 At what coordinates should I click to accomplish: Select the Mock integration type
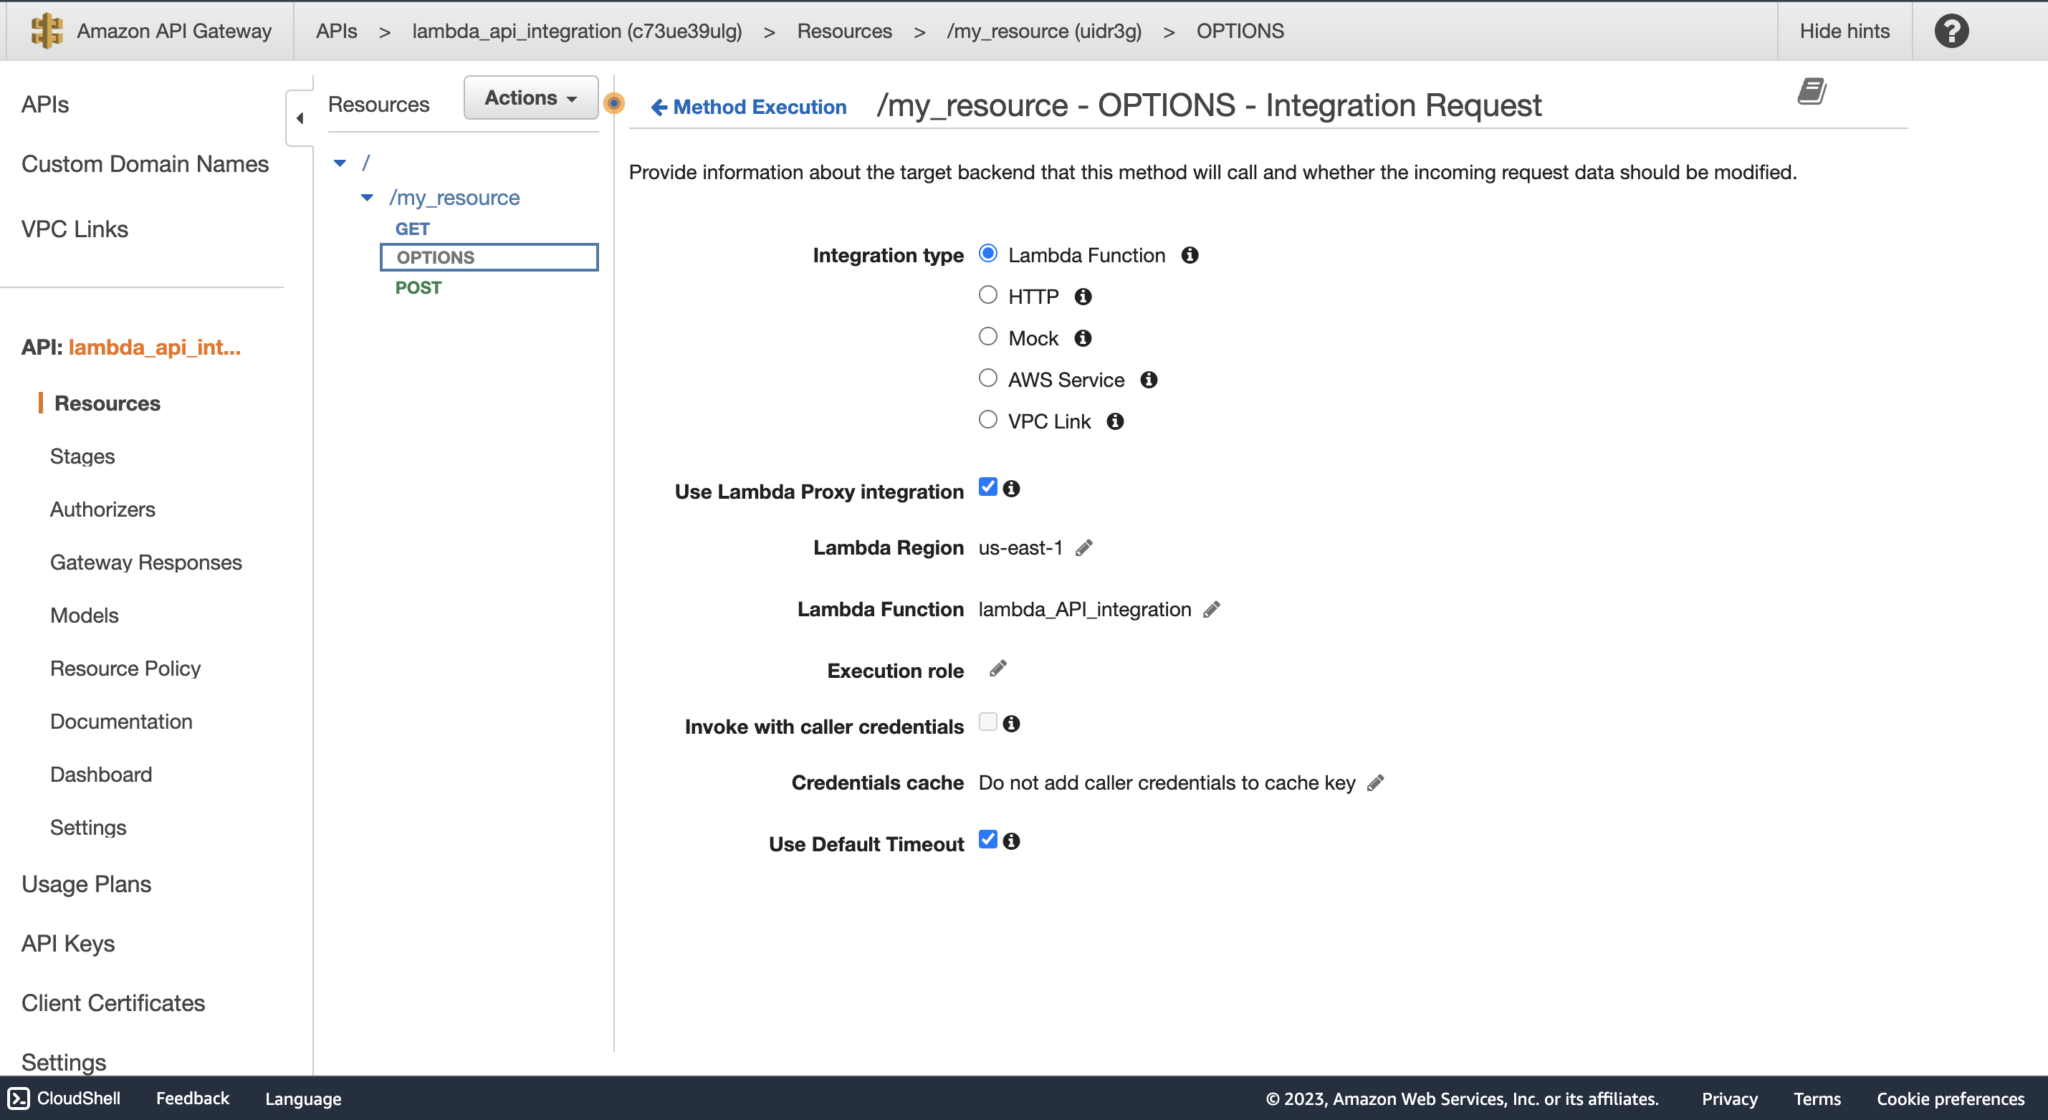(x=987, y=336)
